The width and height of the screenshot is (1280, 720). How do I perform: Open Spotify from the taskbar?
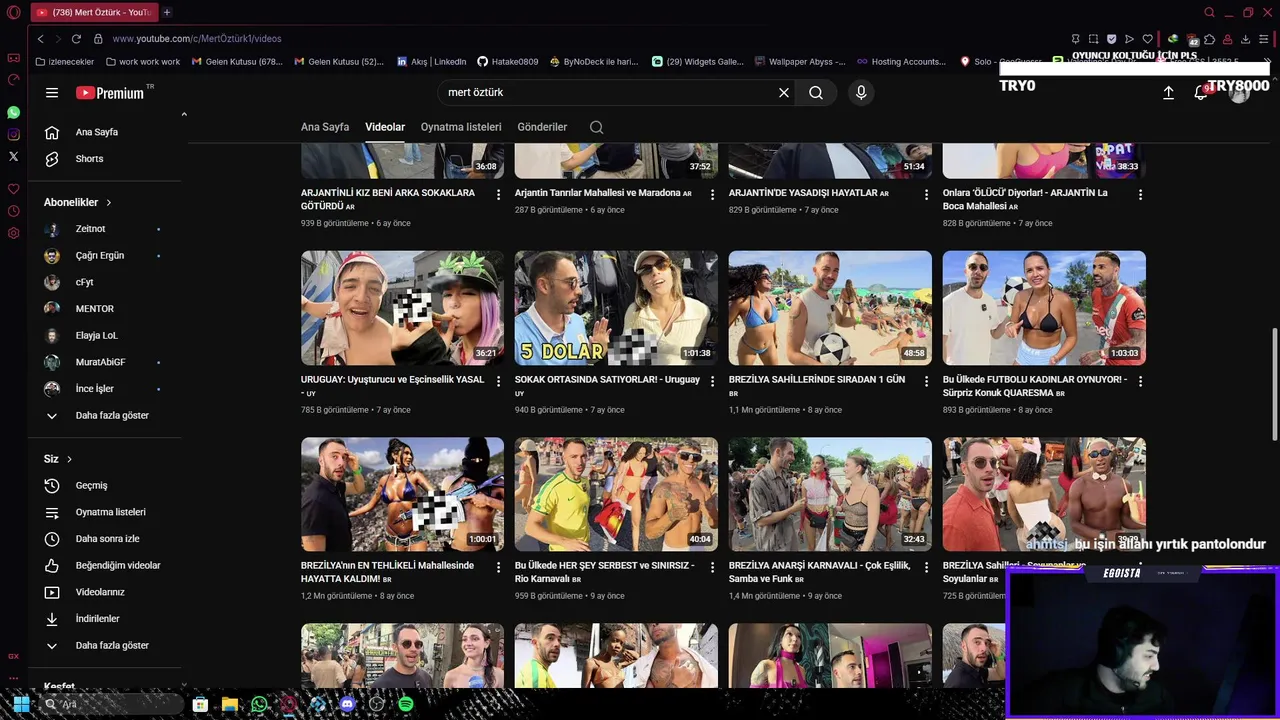click(405, 704)
